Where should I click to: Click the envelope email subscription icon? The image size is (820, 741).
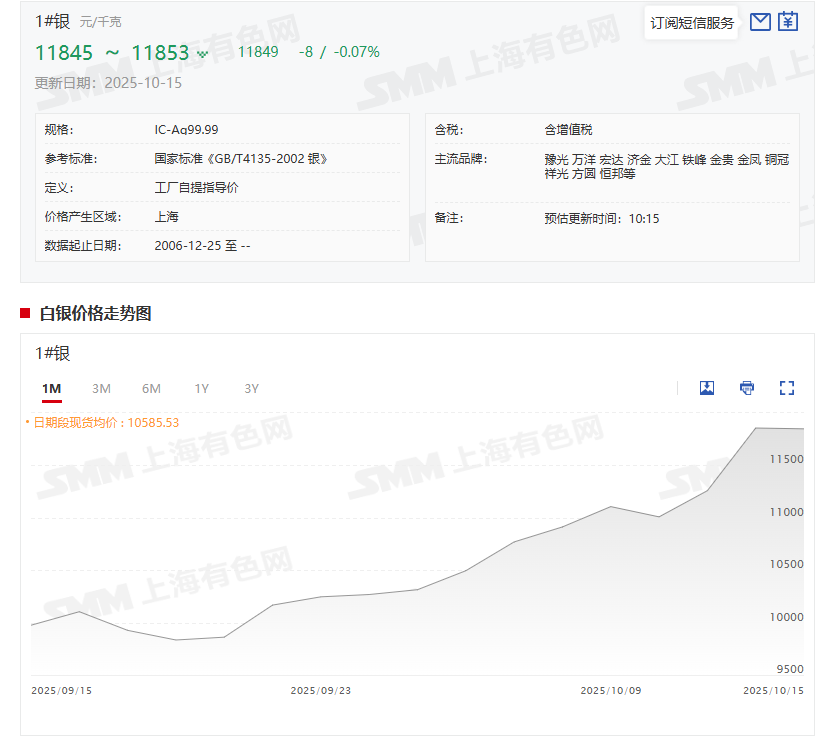point(760,21)
